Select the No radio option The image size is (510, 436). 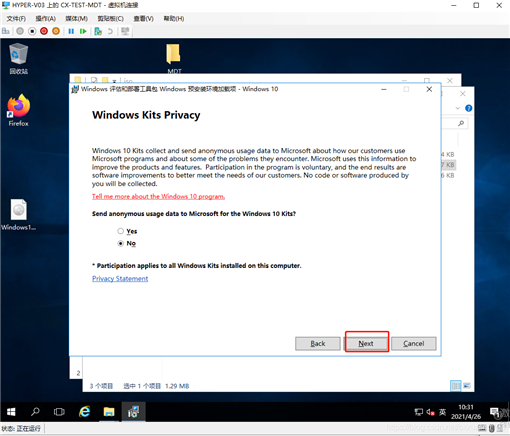click(x=121, y=243)
